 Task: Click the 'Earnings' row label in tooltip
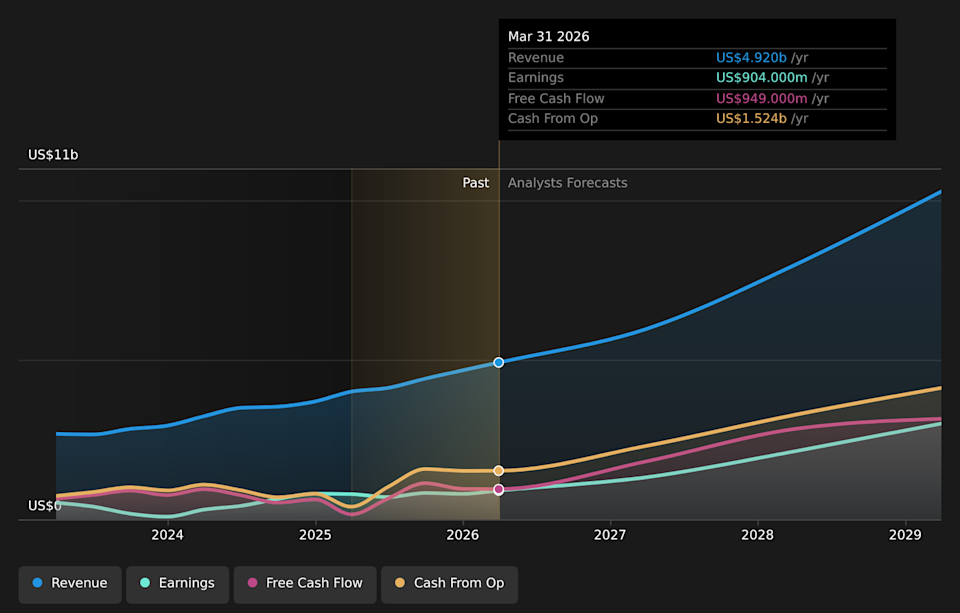[536, 78]
